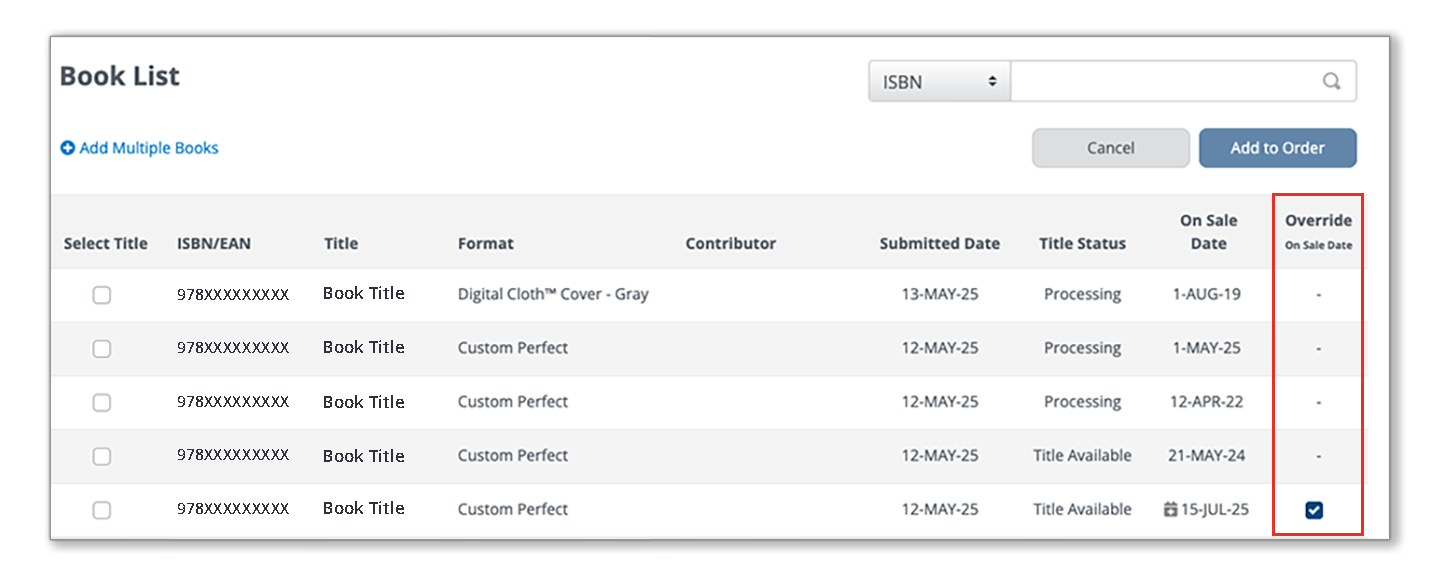This screenshot has width=1440, height=576.
Task: Click Digital Cloth™ Cover - Gray format cell
Action: click(x=553, y=294)
